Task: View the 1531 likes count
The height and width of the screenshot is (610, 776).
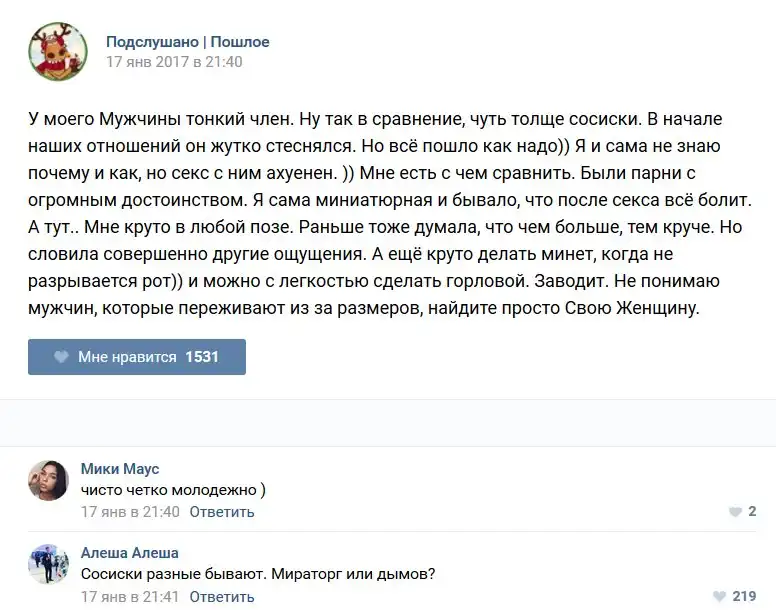Action: pos(202,357)
